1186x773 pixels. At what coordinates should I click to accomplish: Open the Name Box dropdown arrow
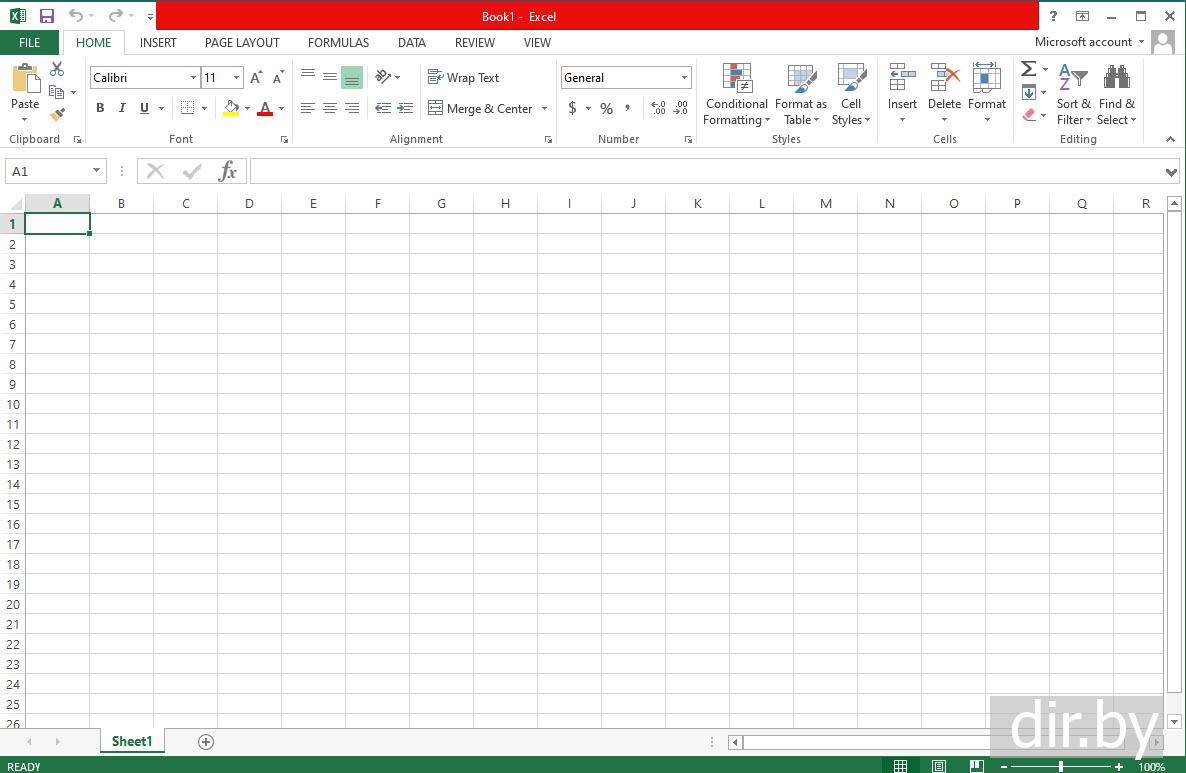pyautogui.click(x=96, y=171)
